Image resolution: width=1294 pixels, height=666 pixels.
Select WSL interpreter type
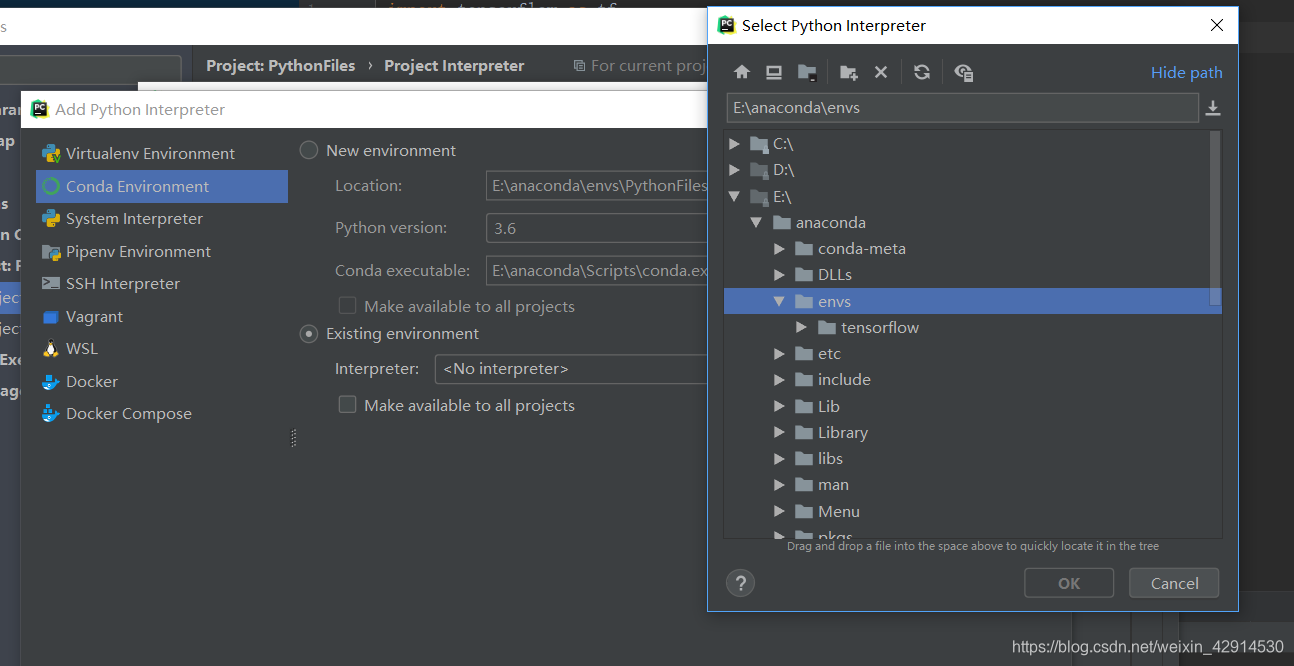coord(162,348)
